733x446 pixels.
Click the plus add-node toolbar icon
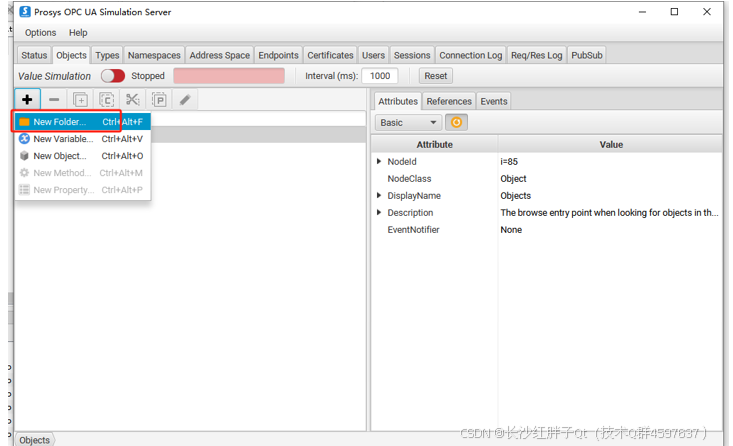point(27,100)
